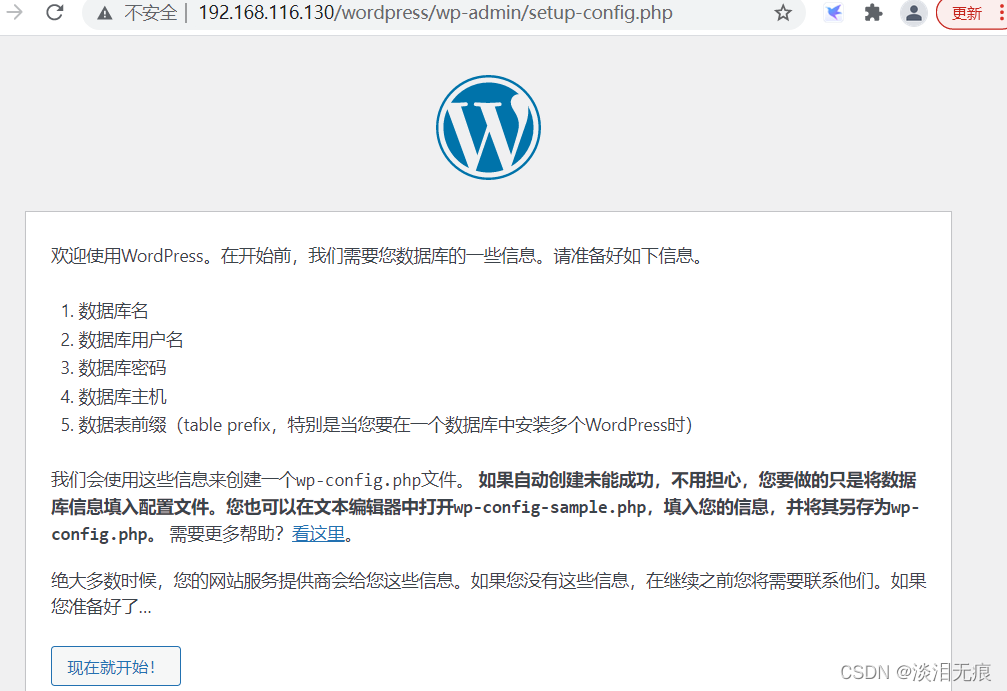Click the 数据表前缀 table prefix list item

pyautogui.click(x=385, y=425)
